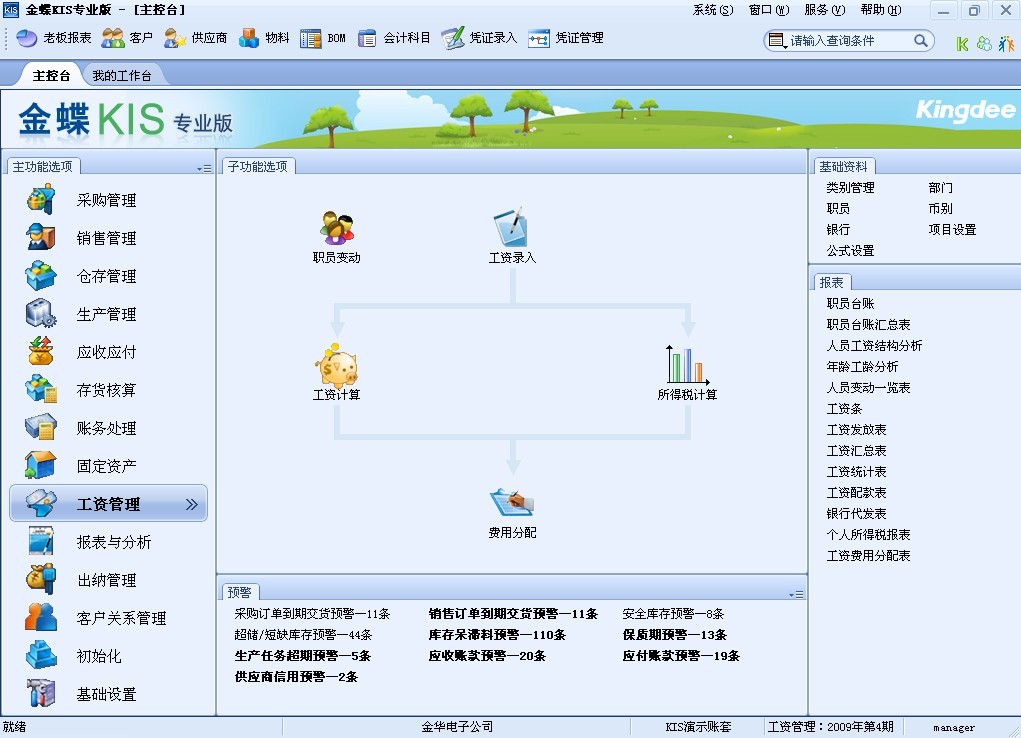Screen dimensions: 1021x738
Task: Open 银行 in 基础资料
Action: tap(837, 229)
